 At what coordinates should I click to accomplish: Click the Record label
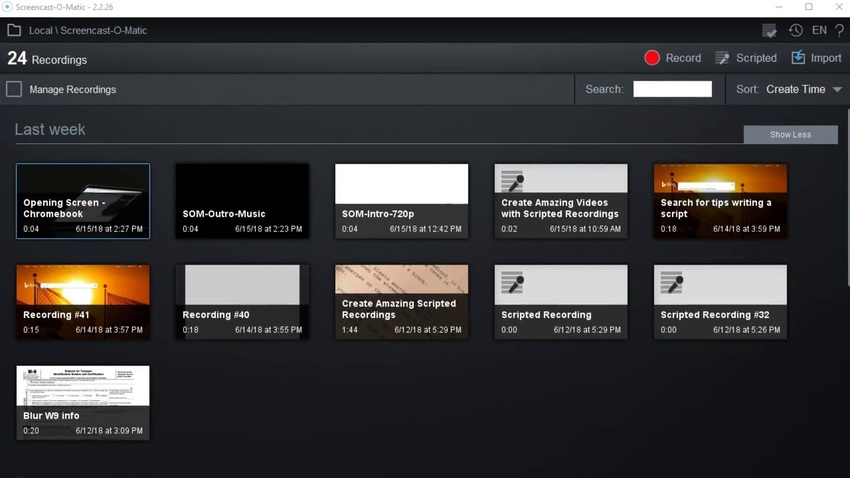[683, 58]
